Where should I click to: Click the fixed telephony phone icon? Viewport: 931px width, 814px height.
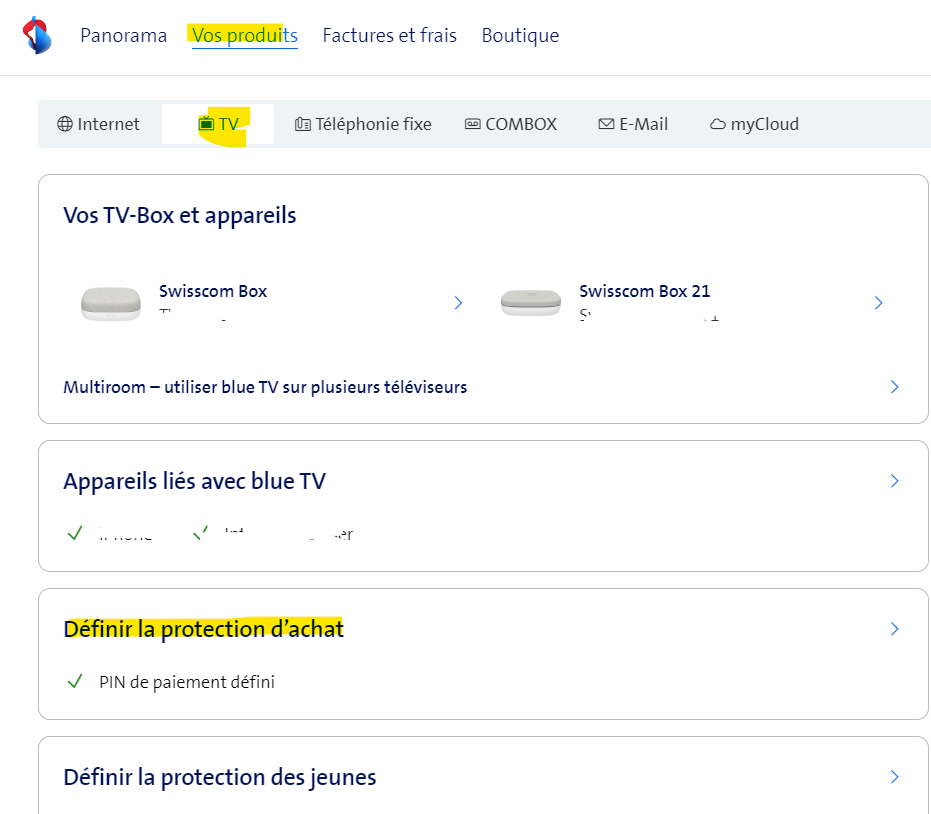click(303, 125)
